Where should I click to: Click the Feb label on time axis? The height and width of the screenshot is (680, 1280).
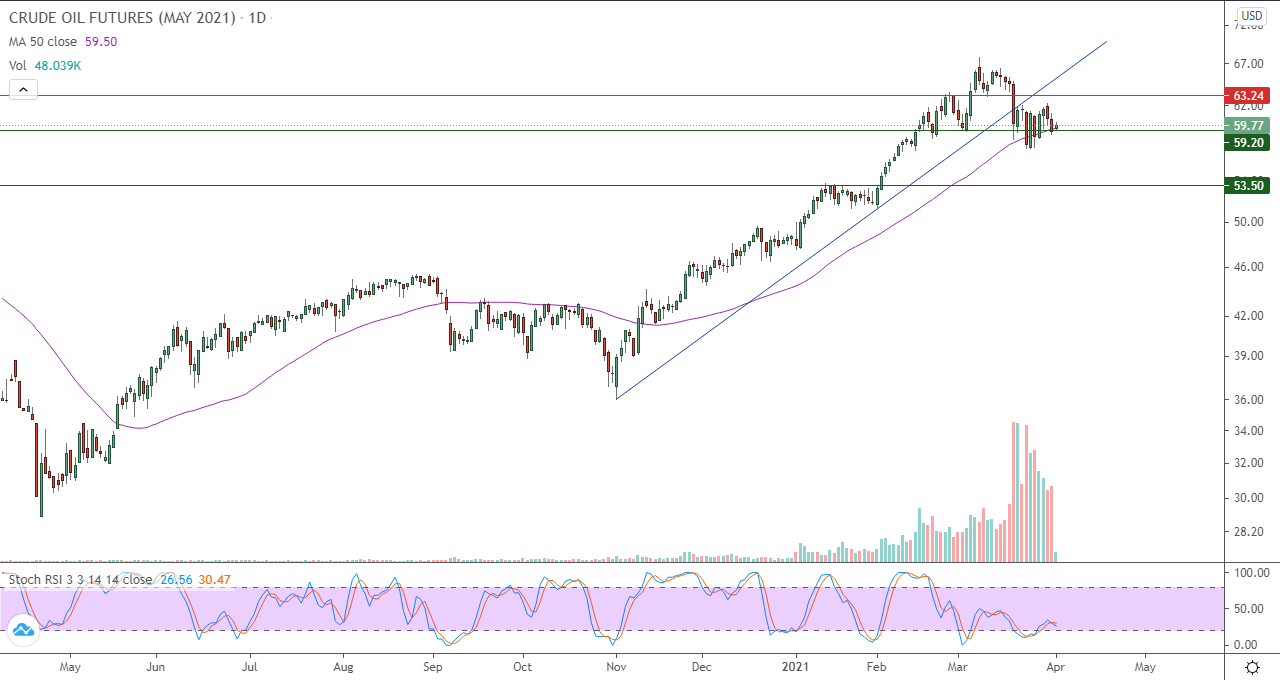point(876,665)
